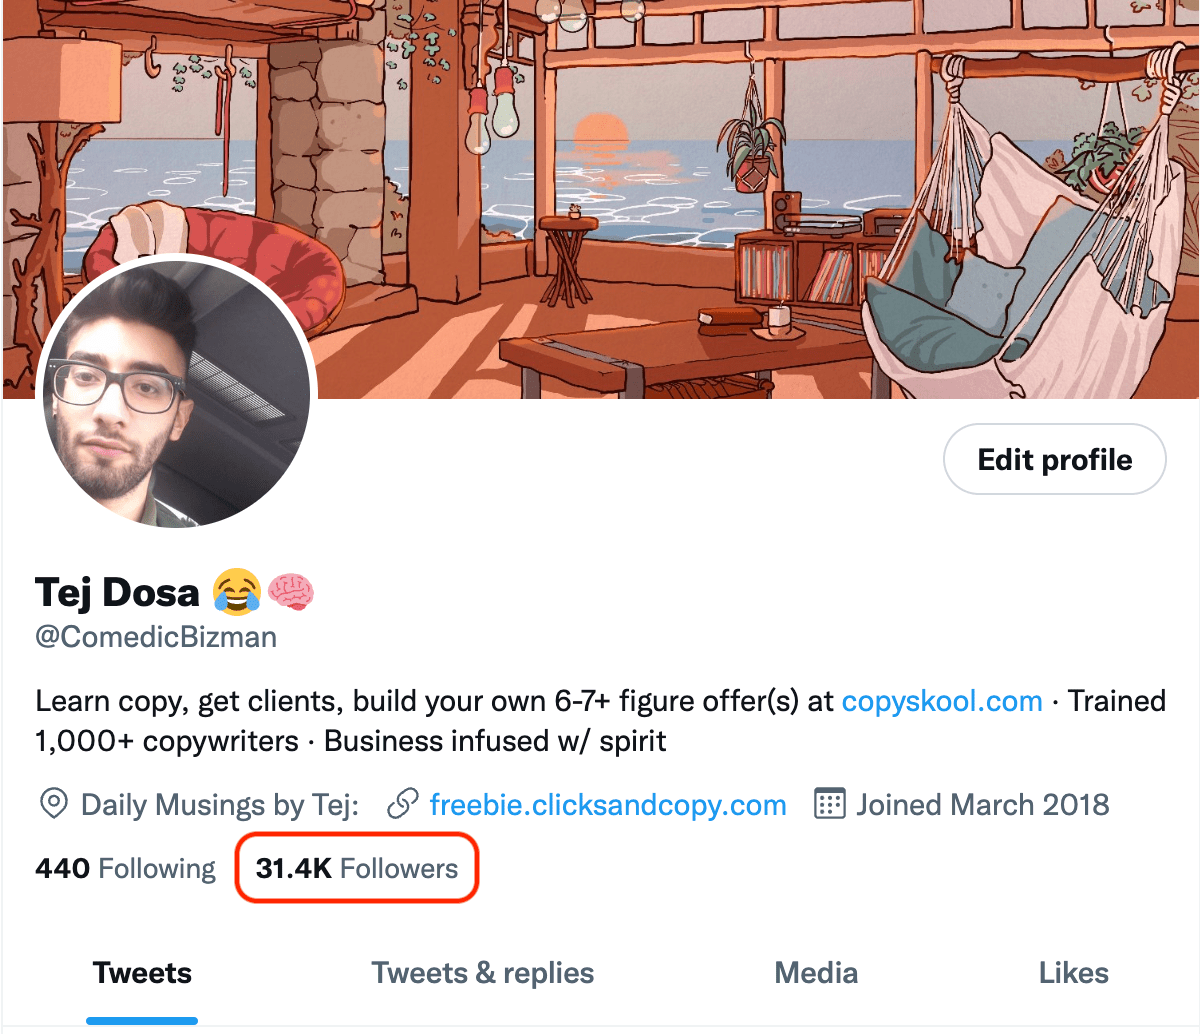Click the Tej Dosa display name
Image resolution: width=1200 pixels, height=1034 pixels.
(x=117, y=593)
